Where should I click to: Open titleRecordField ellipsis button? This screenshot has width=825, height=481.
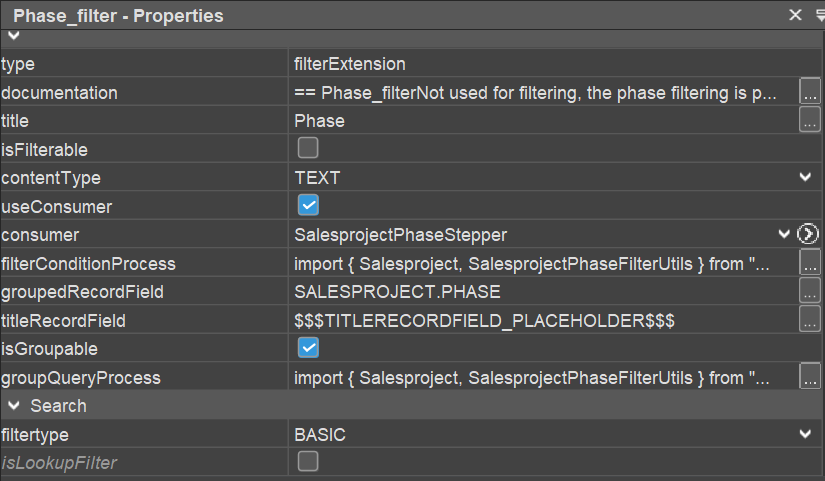(x=810, y=321)
